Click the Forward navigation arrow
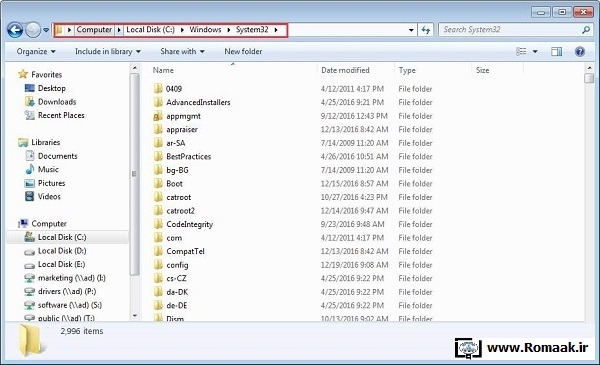This screenshot has height=365, width=600. (33, 30)
